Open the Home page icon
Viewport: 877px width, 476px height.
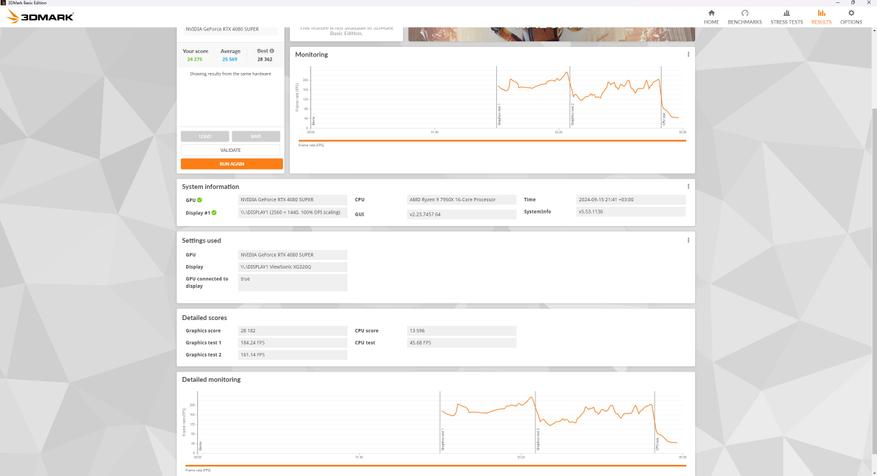point(711,13)
